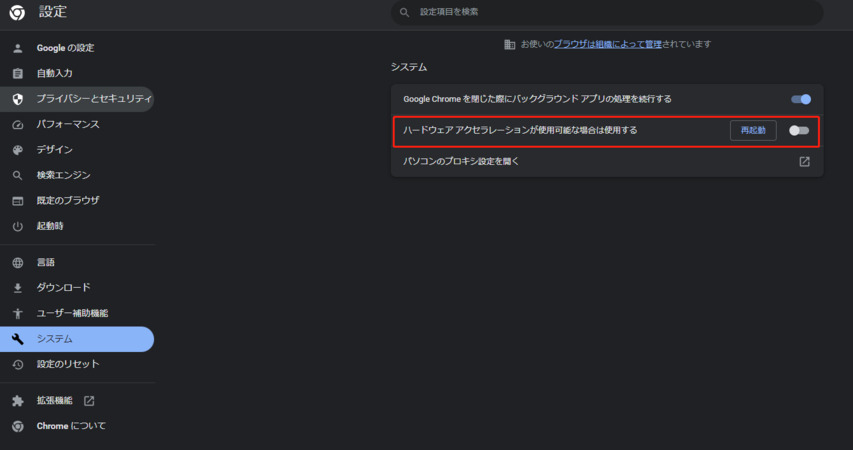This screenshot has width=853, height=450.
Task: Click the person icon for Google の設定
Action: [17, 48]
